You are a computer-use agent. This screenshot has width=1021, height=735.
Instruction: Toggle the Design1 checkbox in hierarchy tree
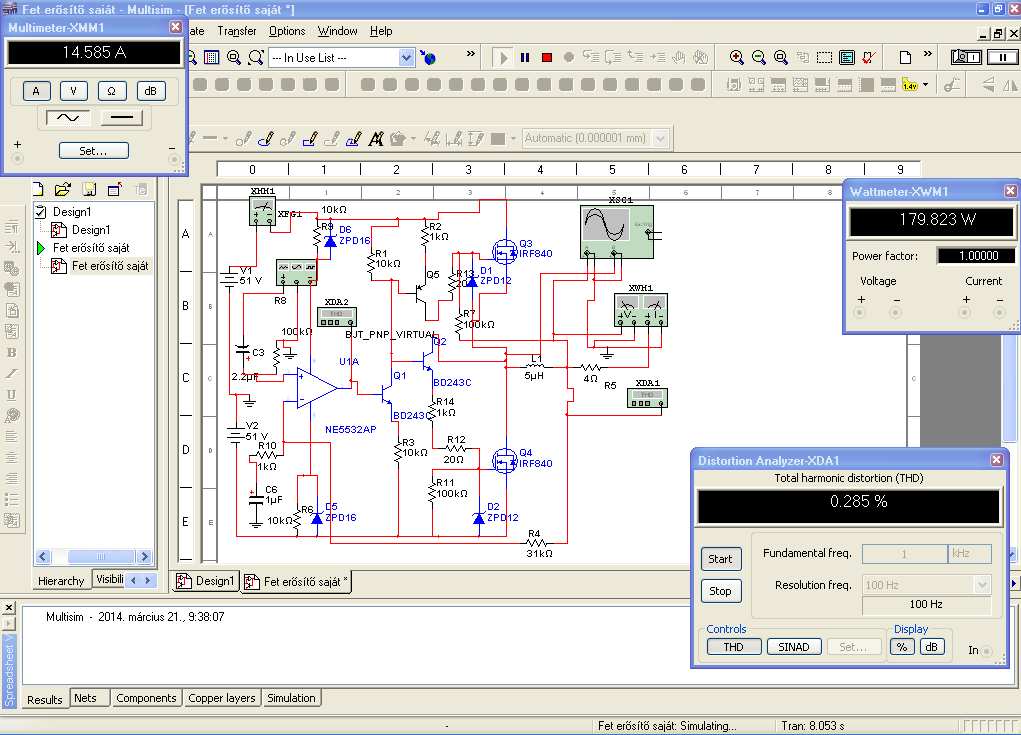pyautogui.click(x=41, y=212)
